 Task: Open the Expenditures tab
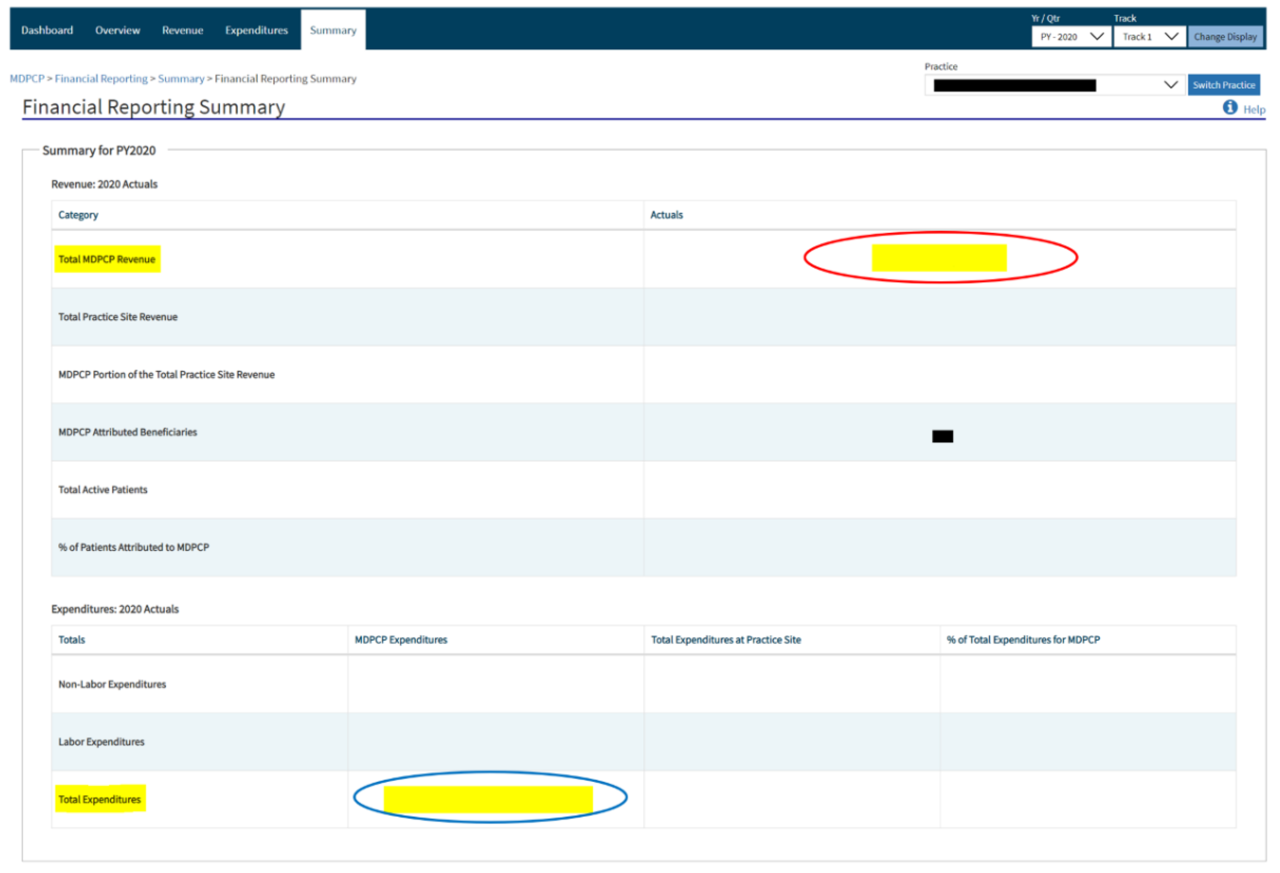256,30
